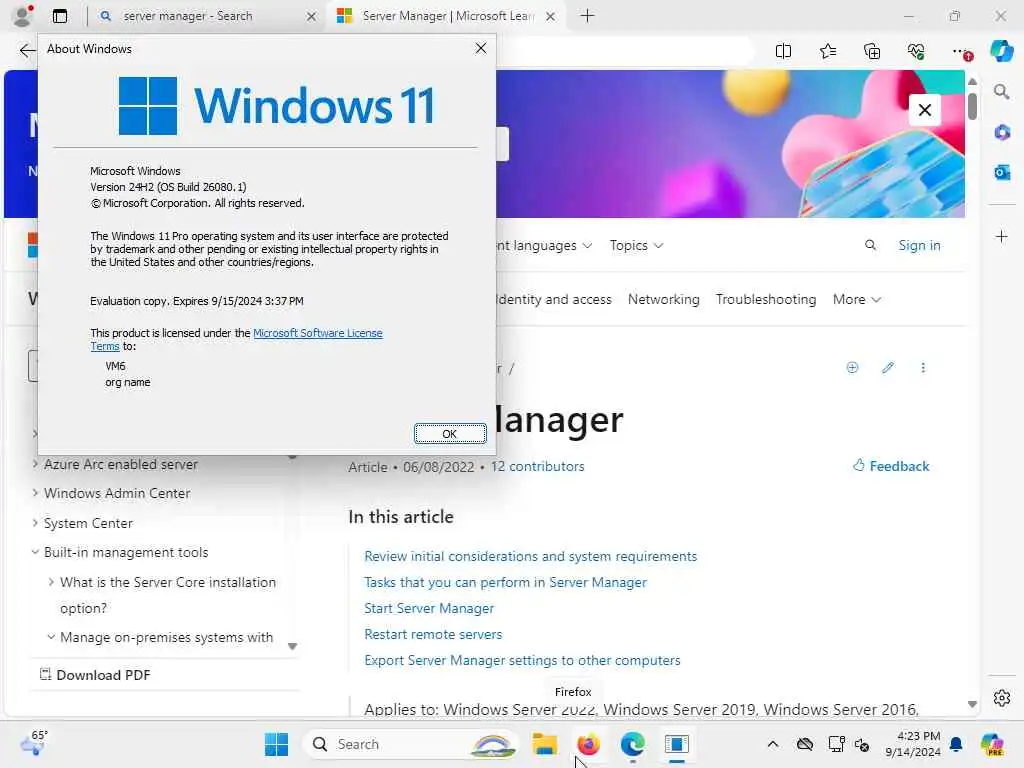Toggle the split screen icon in Edge

(x=783, y=51)
